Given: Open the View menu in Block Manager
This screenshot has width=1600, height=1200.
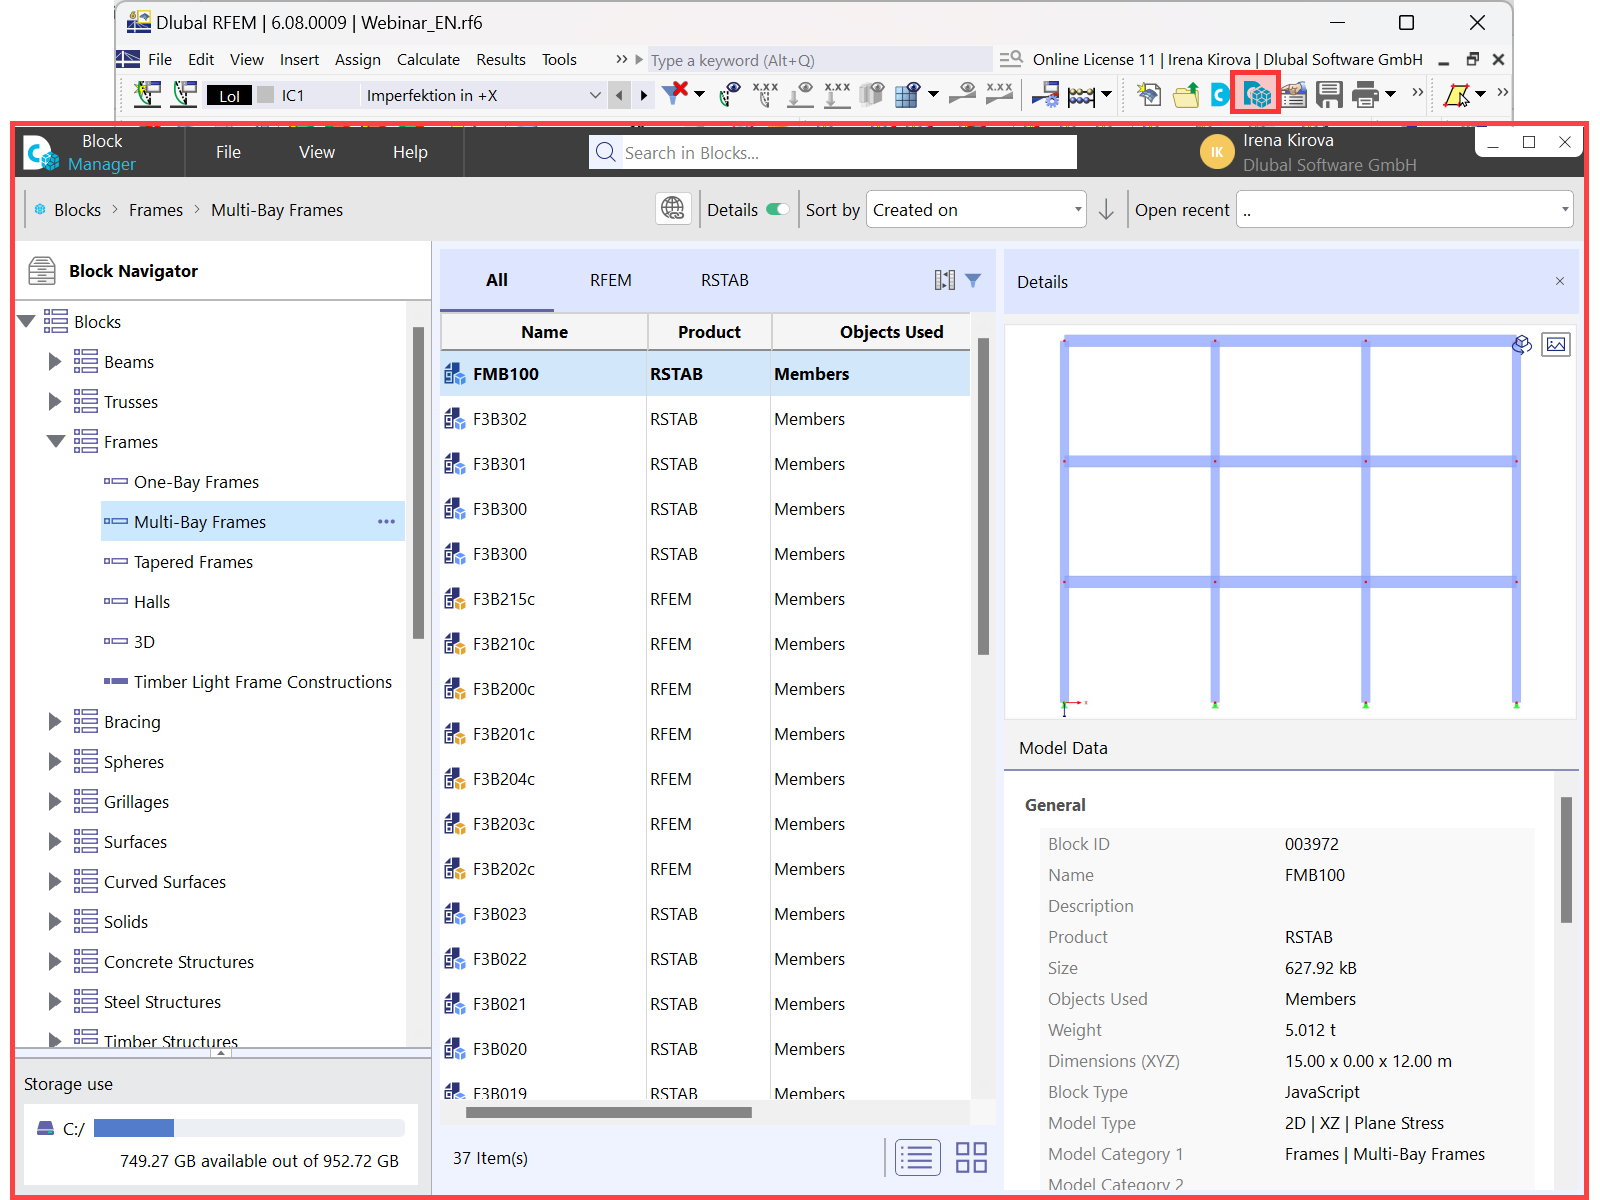Looking at the screenshot, I should click(316, 152).
